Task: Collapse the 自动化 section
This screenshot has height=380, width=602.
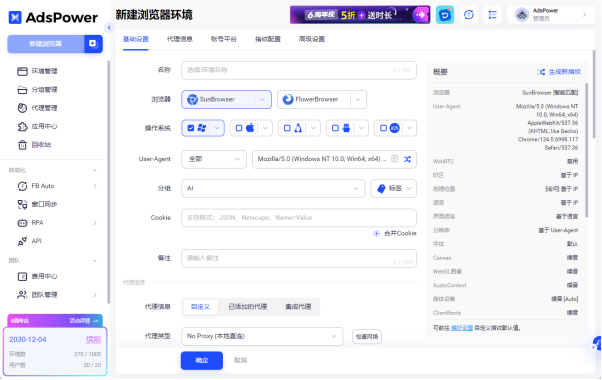Action: click(95, 170)
